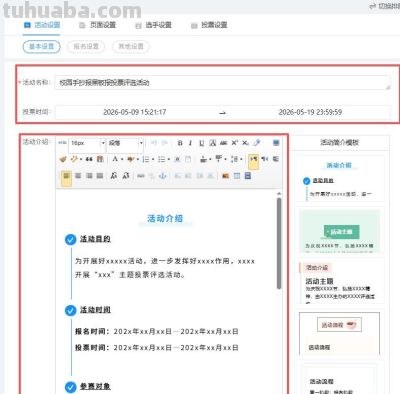Select the 基本设置 sub-tab
This screenshot has height=394, width=400.
click(x=42, y=46)
